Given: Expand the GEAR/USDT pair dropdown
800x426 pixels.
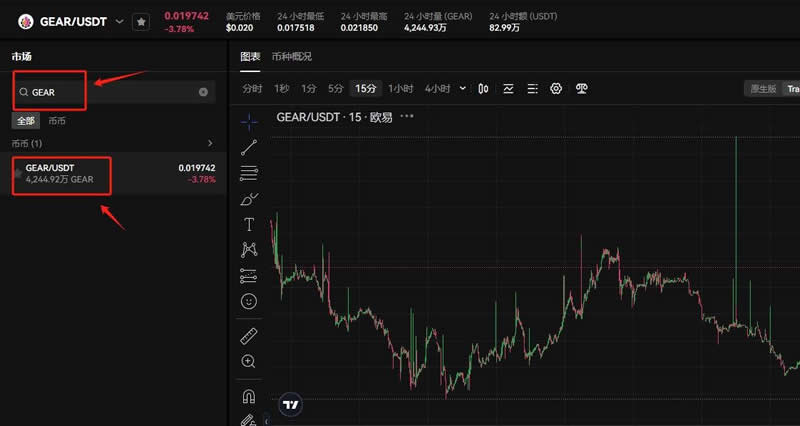Looking at the screenshot, I should click(x=120, y=21).
